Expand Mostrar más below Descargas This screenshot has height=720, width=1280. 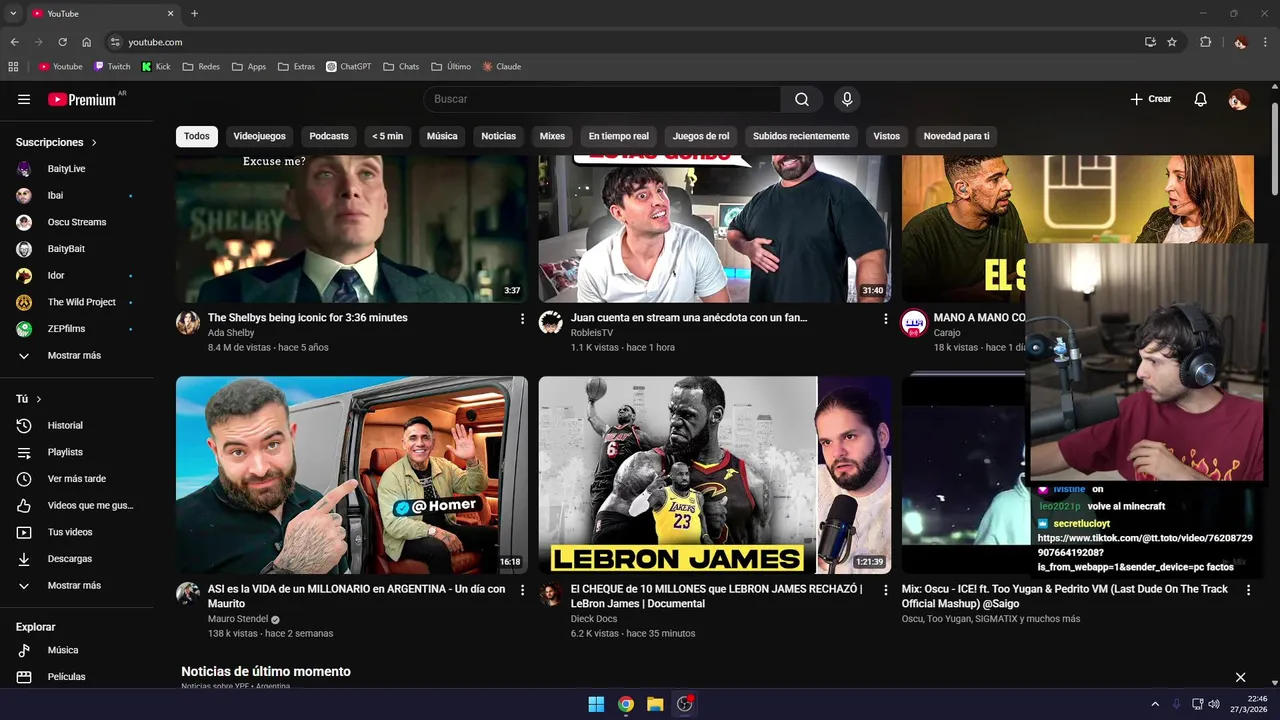click(76, 586)
